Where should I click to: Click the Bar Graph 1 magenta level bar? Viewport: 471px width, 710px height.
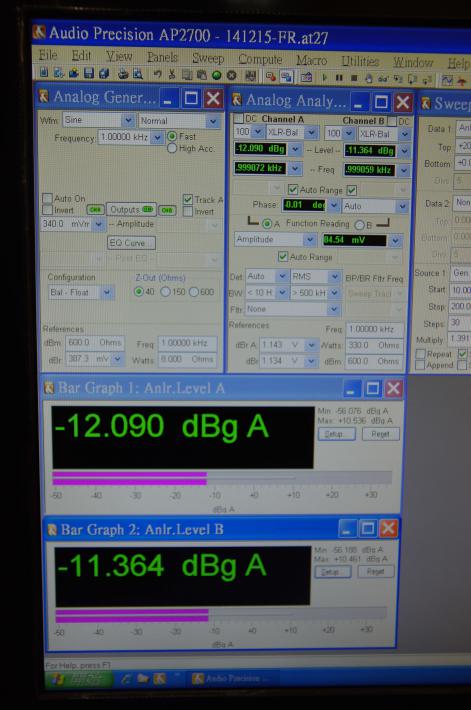(130, 478)
